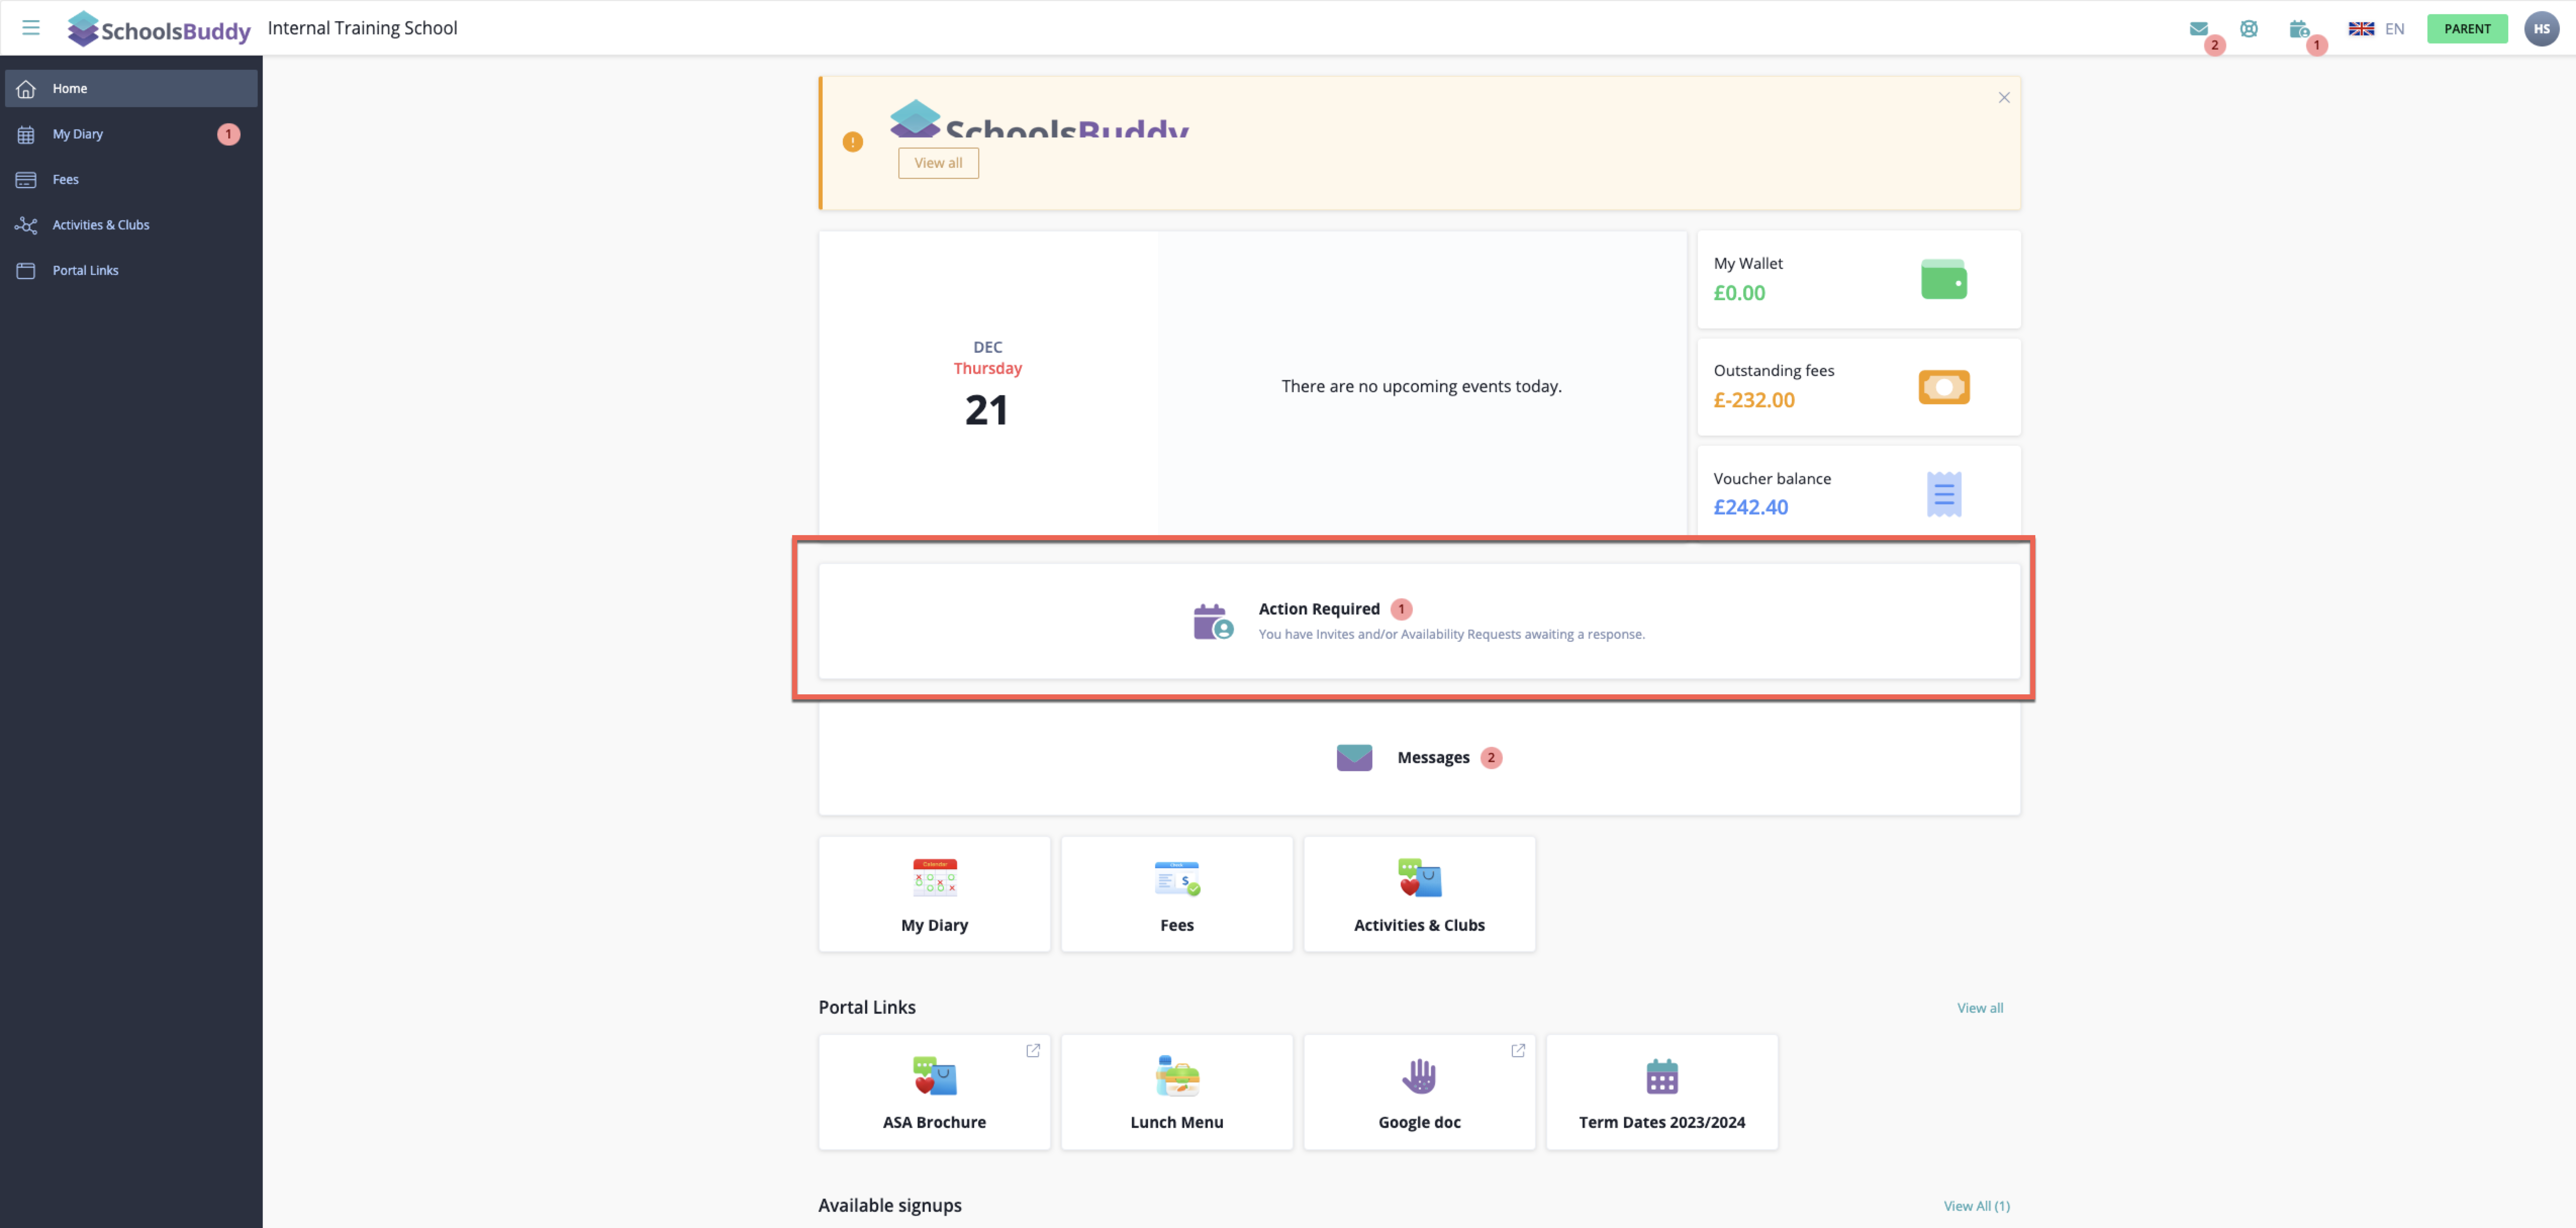Open Activities & Clubs in sidebar
Viewport: 2576px width, 1228px height.
point(100,225)
